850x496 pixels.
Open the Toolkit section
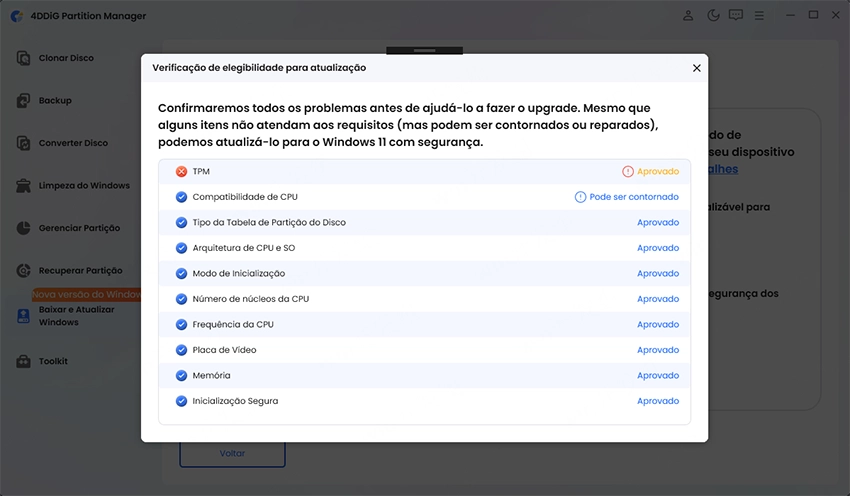click(53, 361)
